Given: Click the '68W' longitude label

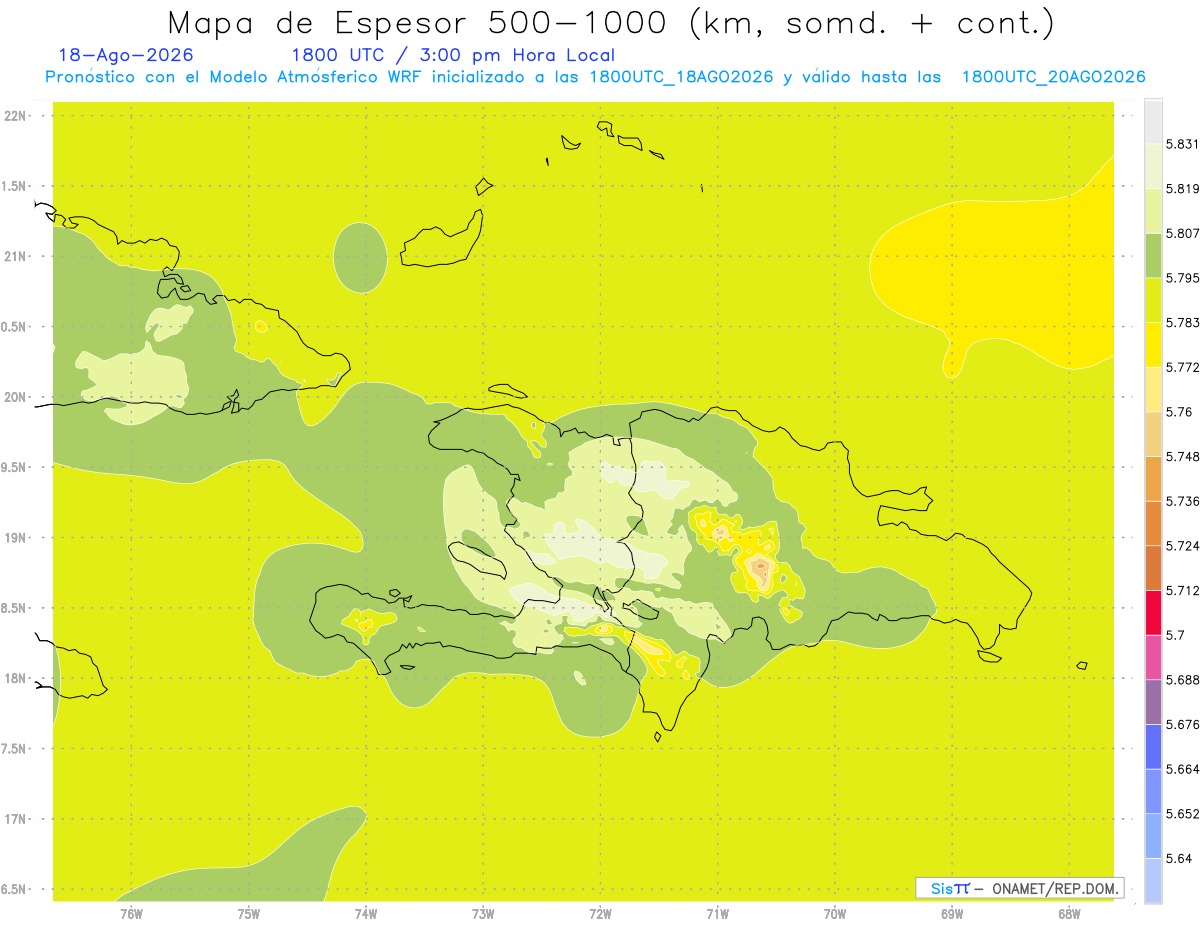Looking at the screenshot, I should 1069,913.
